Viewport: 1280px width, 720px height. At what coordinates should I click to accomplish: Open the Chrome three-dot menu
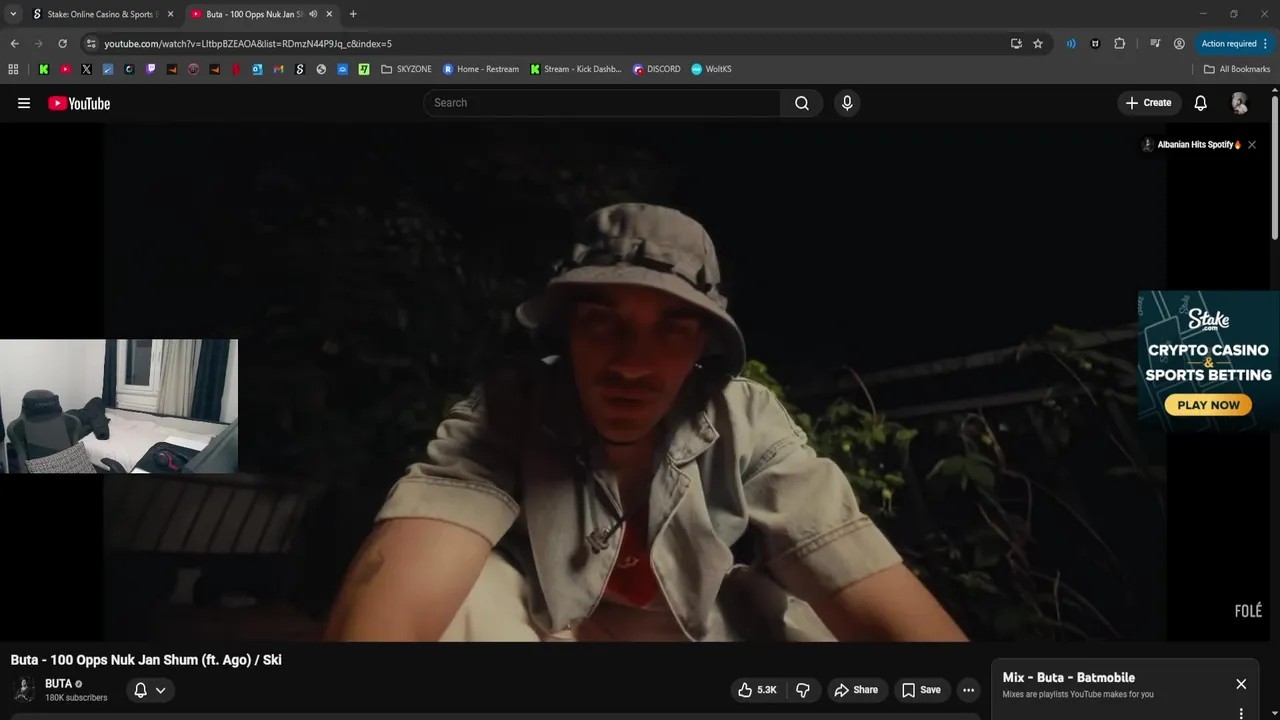pyautogui.click(x=1266, y=44)
